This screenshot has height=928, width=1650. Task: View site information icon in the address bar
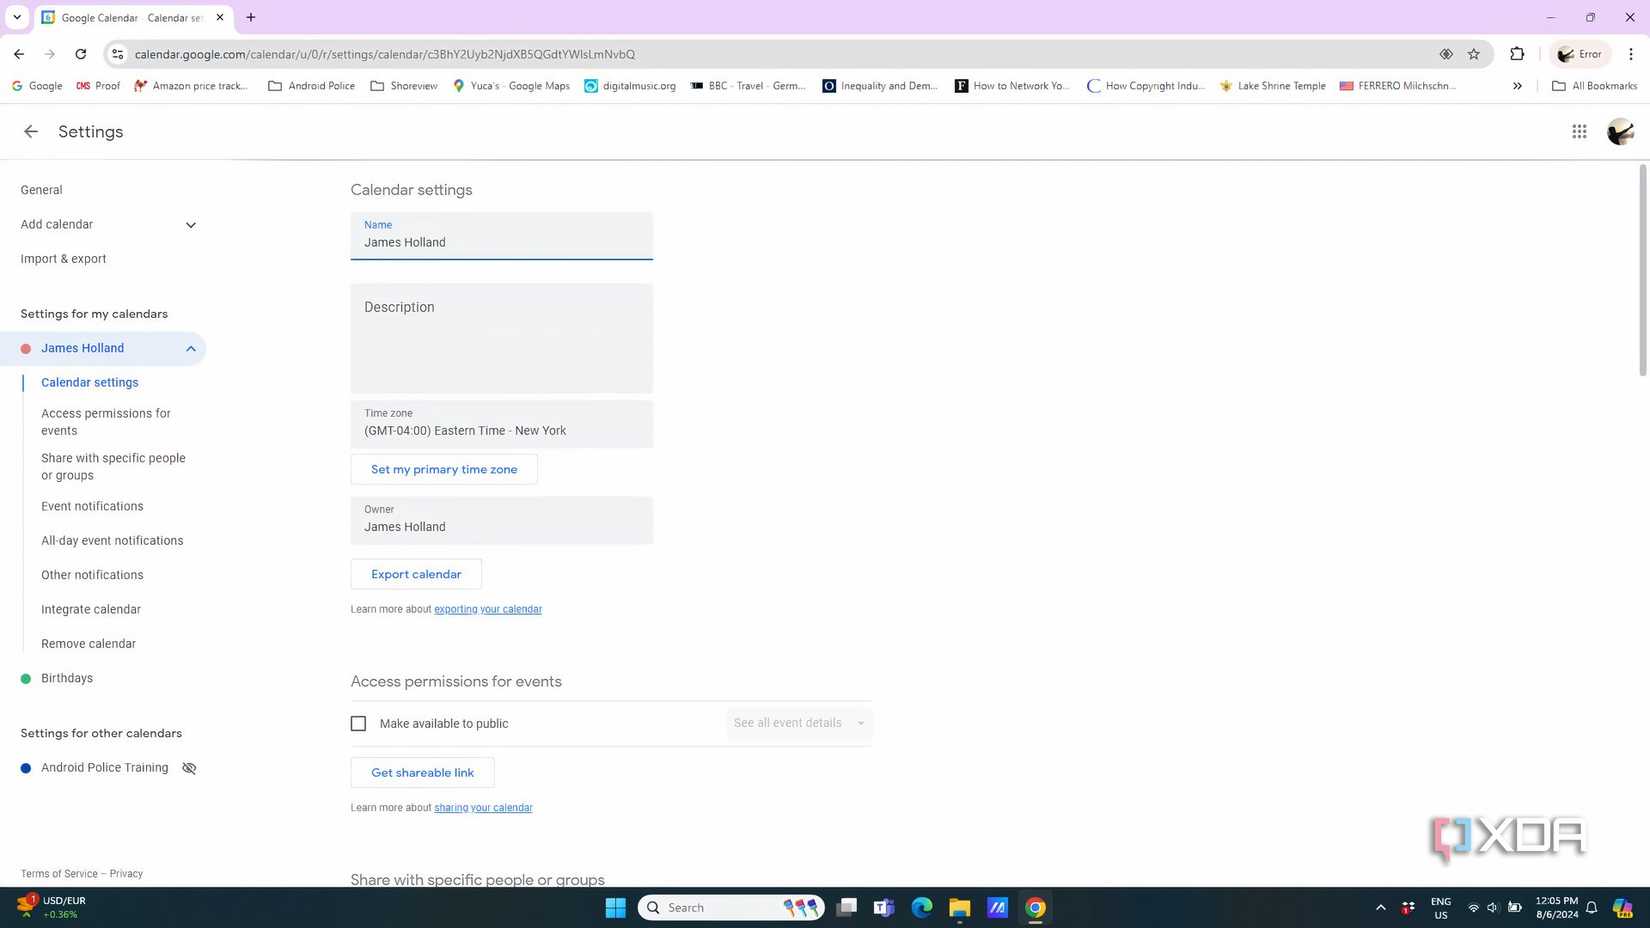pyautogui.click(x=117, y=54)
